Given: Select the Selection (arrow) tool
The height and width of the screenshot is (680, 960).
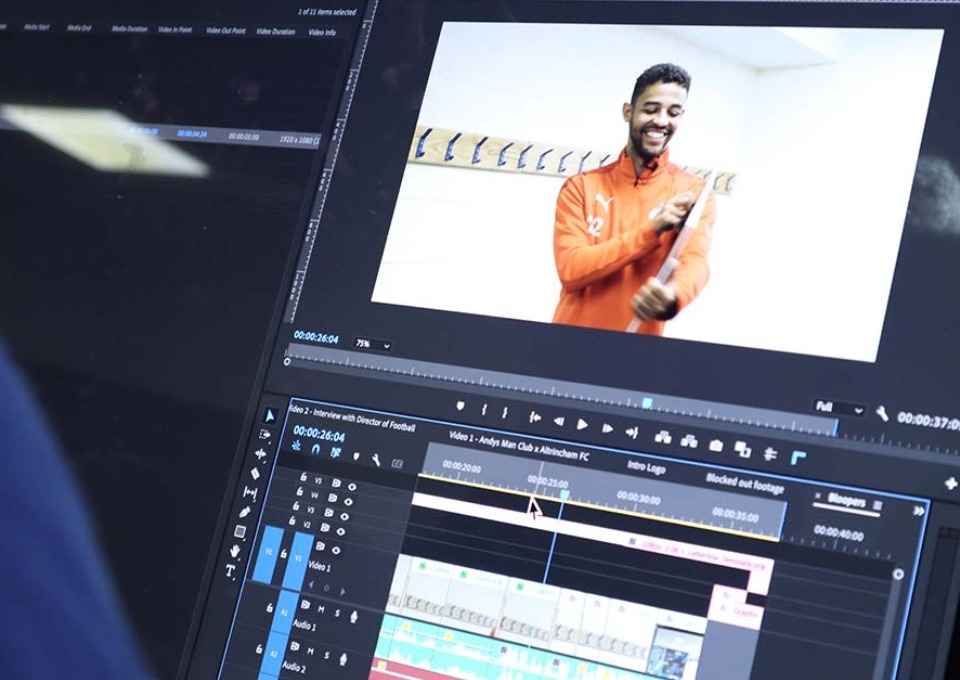Looking at the screenshot, I should click(269, 416).
